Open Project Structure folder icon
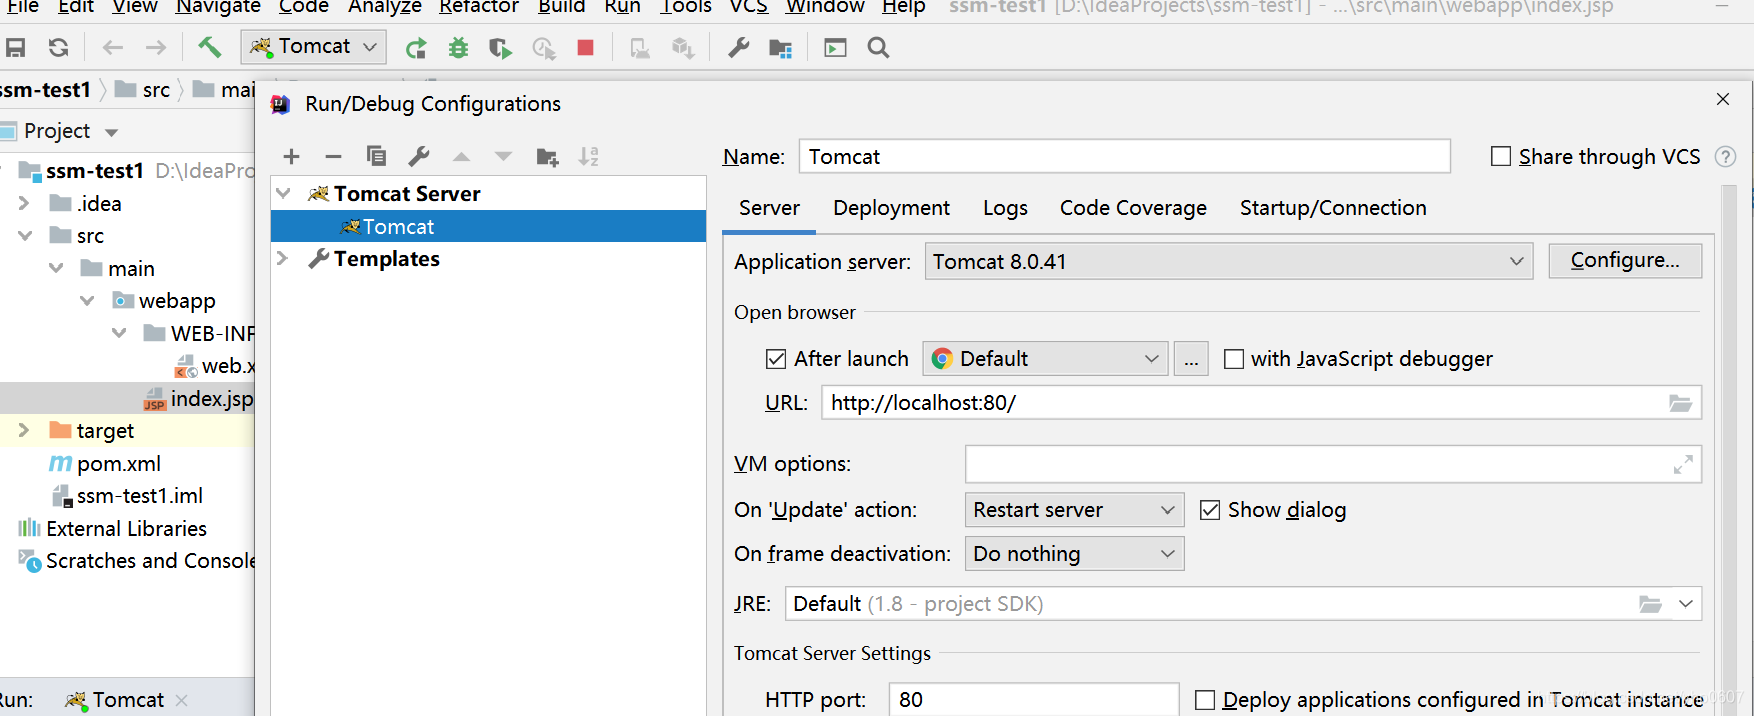1754x716 pixels. pos(781,47)
